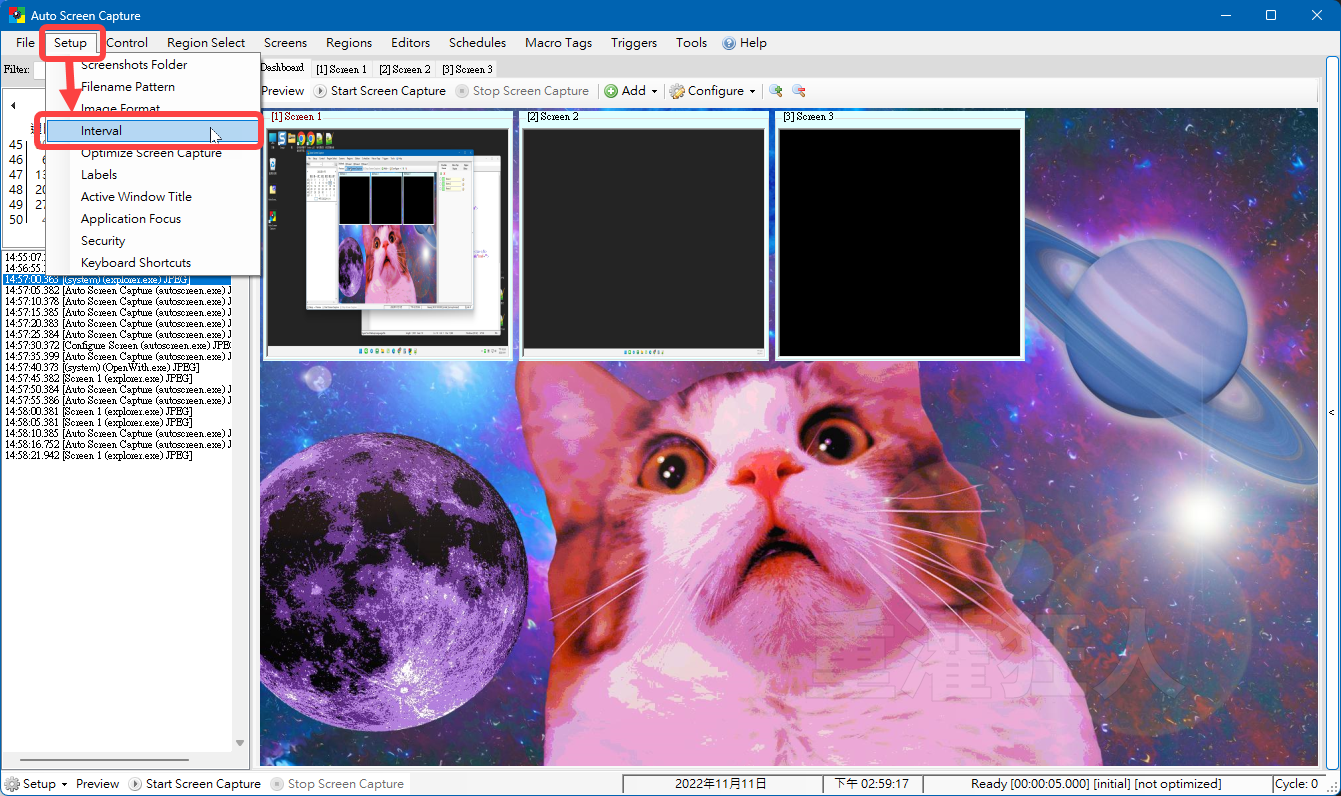Select the 14:57:05.382 Auto Screen Capture entry

[117, 290]
